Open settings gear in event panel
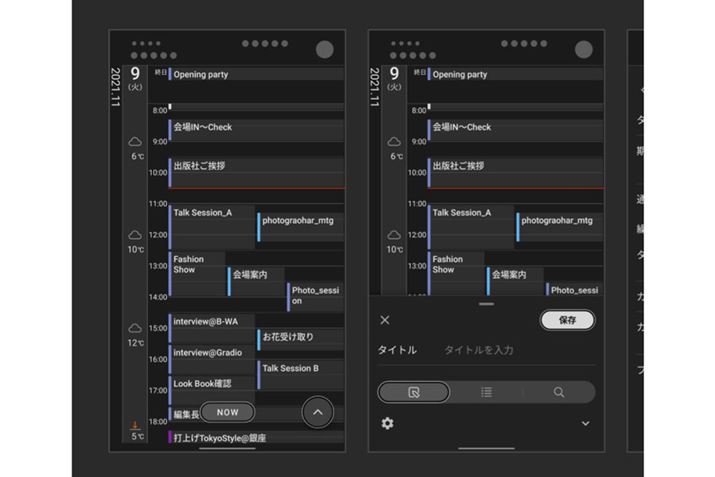The height and width of the screenshot is (477, 715). pyautogui.click(x=387, y=424)
